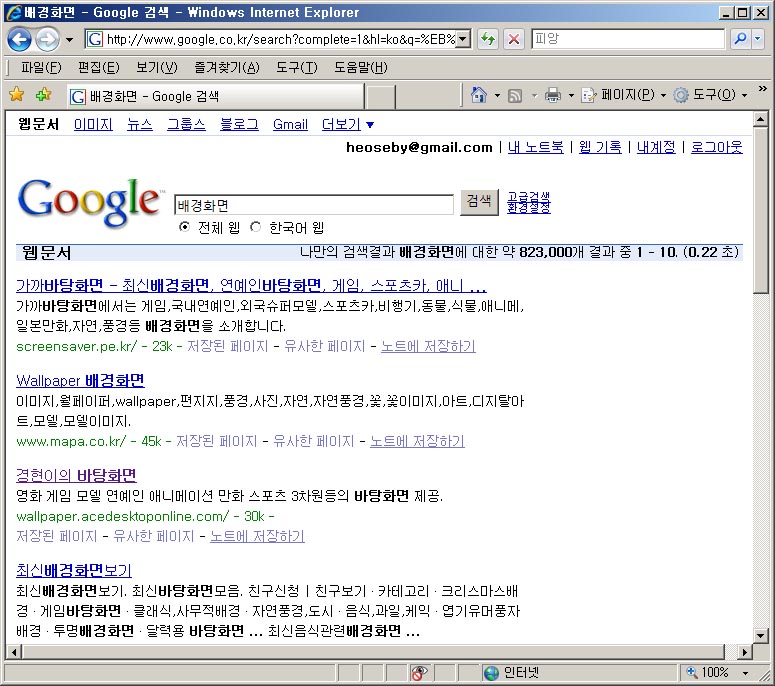Image resolution: width=775 pixels, height=686 pixels.
Task: Click the Google search field with 배경화면
Action: [314, 205]
